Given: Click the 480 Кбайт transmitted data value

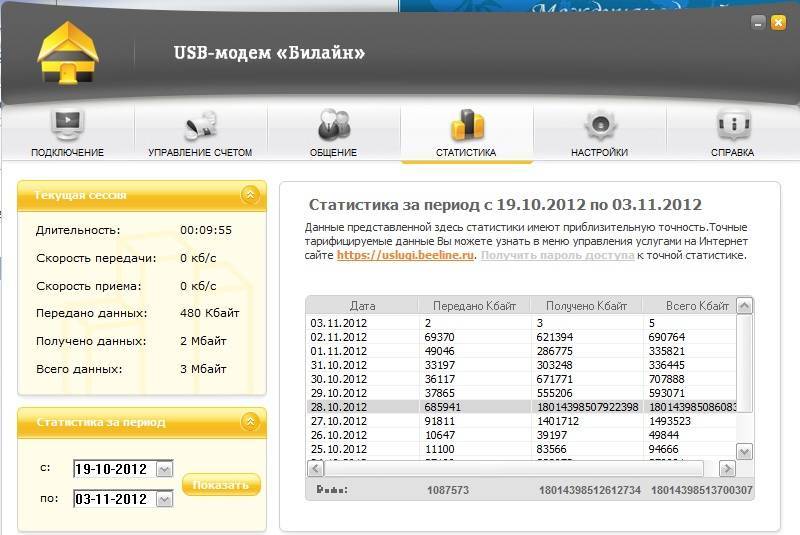Looking at the screenshot, I should pyautogui.click(x=210, y=313).
